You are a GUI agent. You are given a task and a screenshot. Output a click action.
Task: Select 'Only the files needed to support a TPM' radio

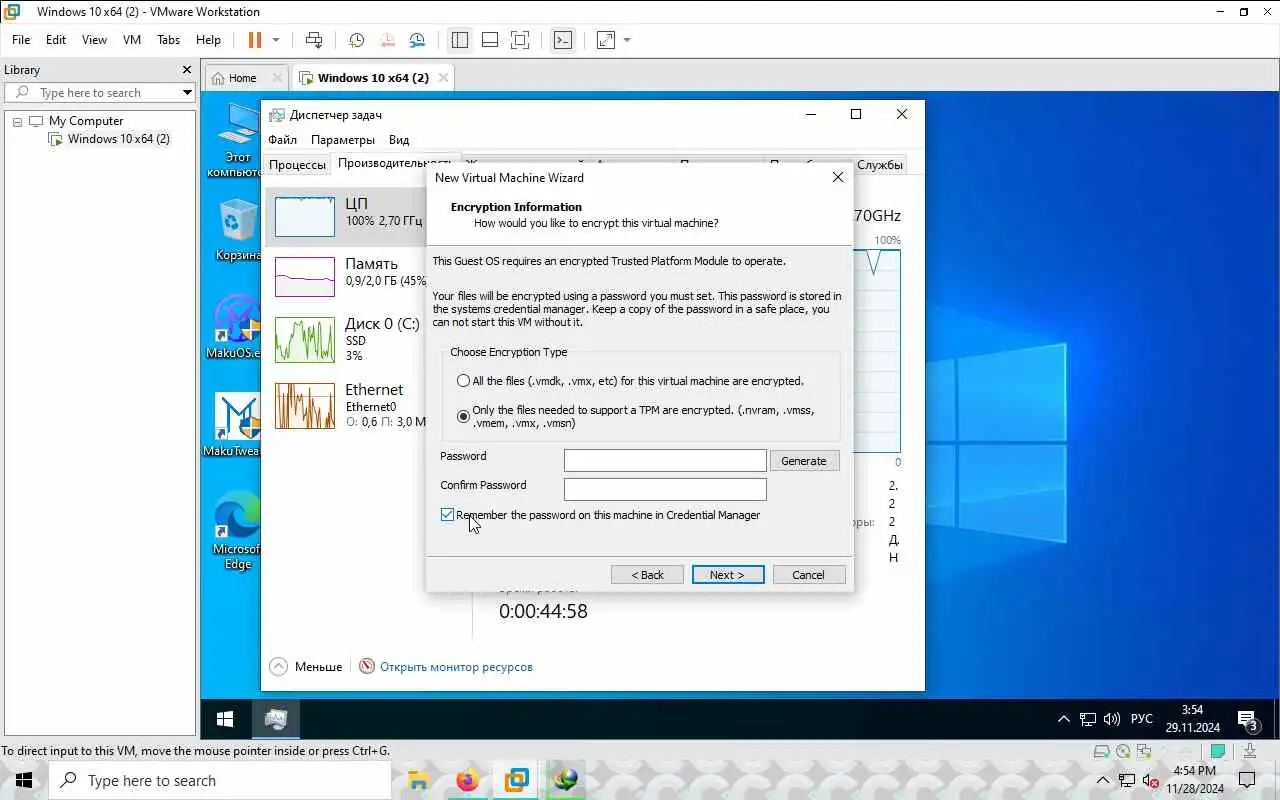463,416
